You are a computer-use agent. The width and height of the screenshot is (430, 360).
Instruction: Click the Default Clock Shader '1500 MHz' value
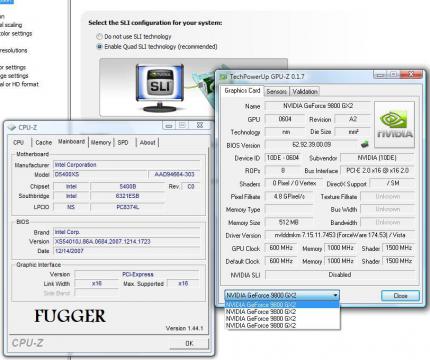[x=399, y=261]
